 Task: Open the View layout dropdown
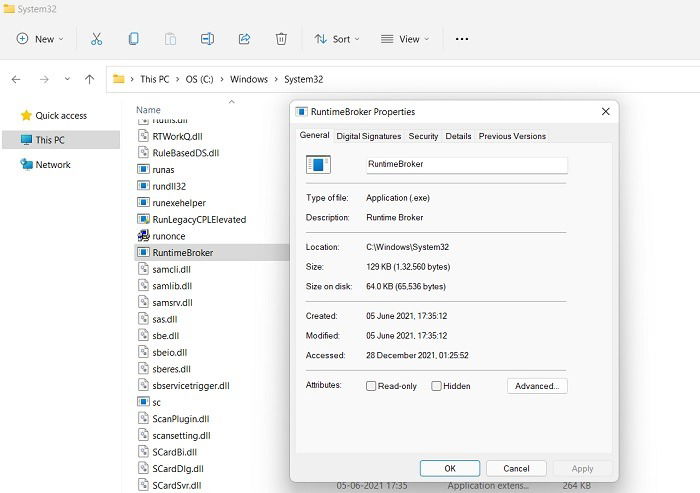tap(405, 39)
